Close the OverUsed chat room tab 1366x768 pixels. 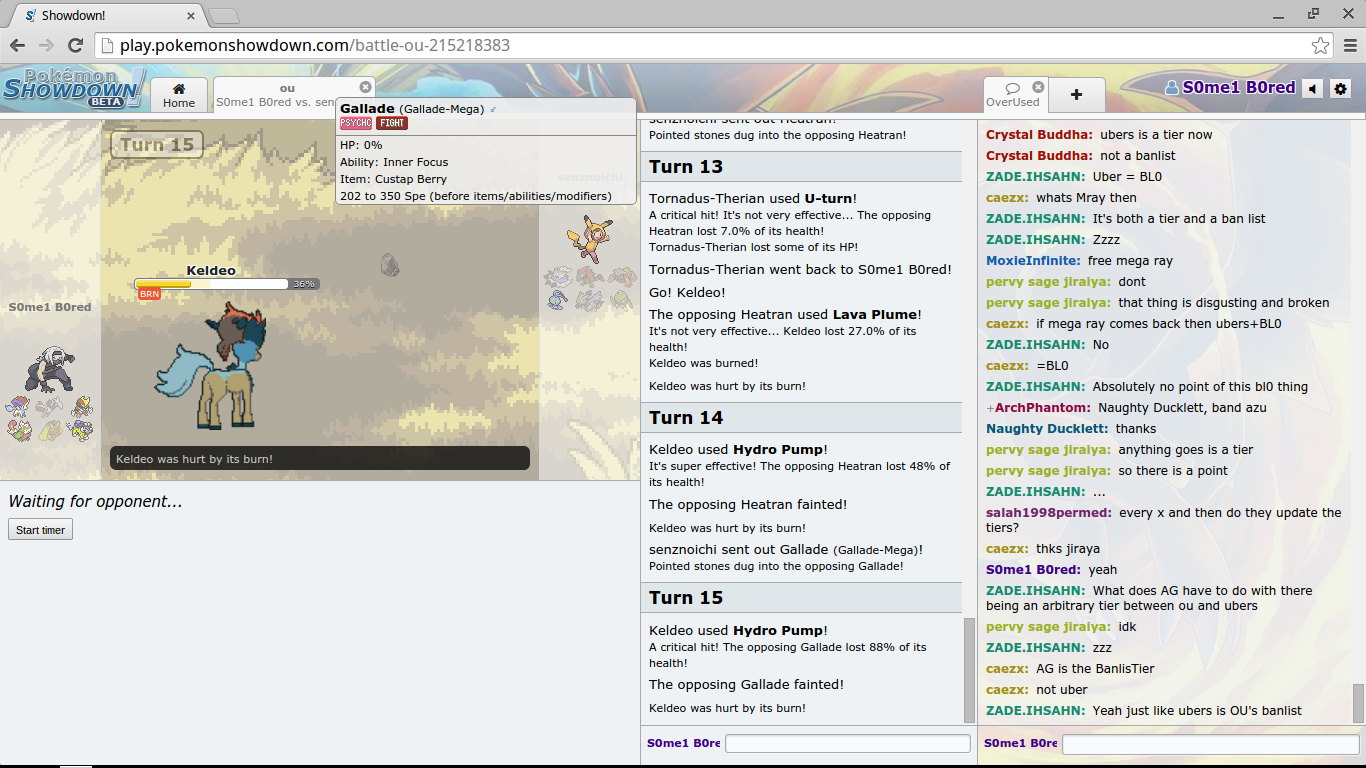pos(1038,87)
